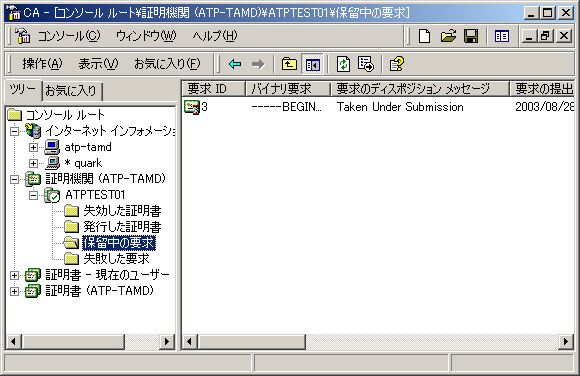Toggle the Show/Hide console tree icon
The image size is (580, 376).
[x=313, y=64]
